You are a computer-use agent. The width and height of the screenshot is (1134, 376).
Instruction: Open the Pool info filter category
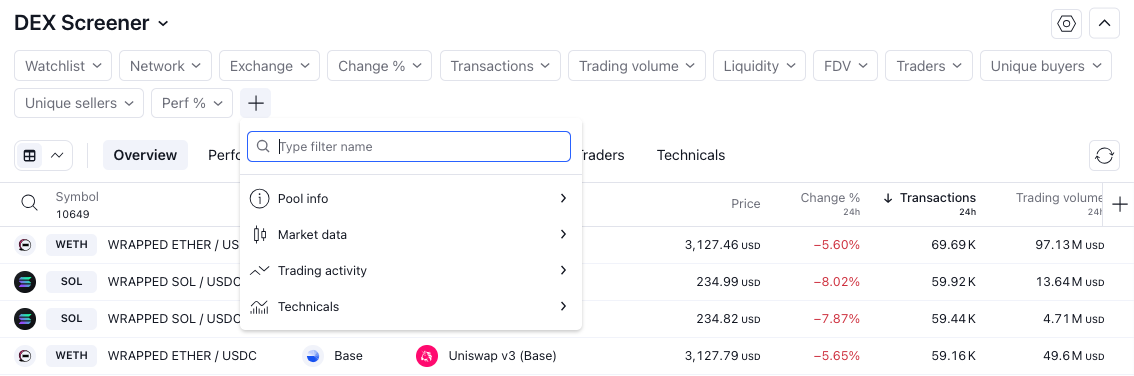click(411, 198)
